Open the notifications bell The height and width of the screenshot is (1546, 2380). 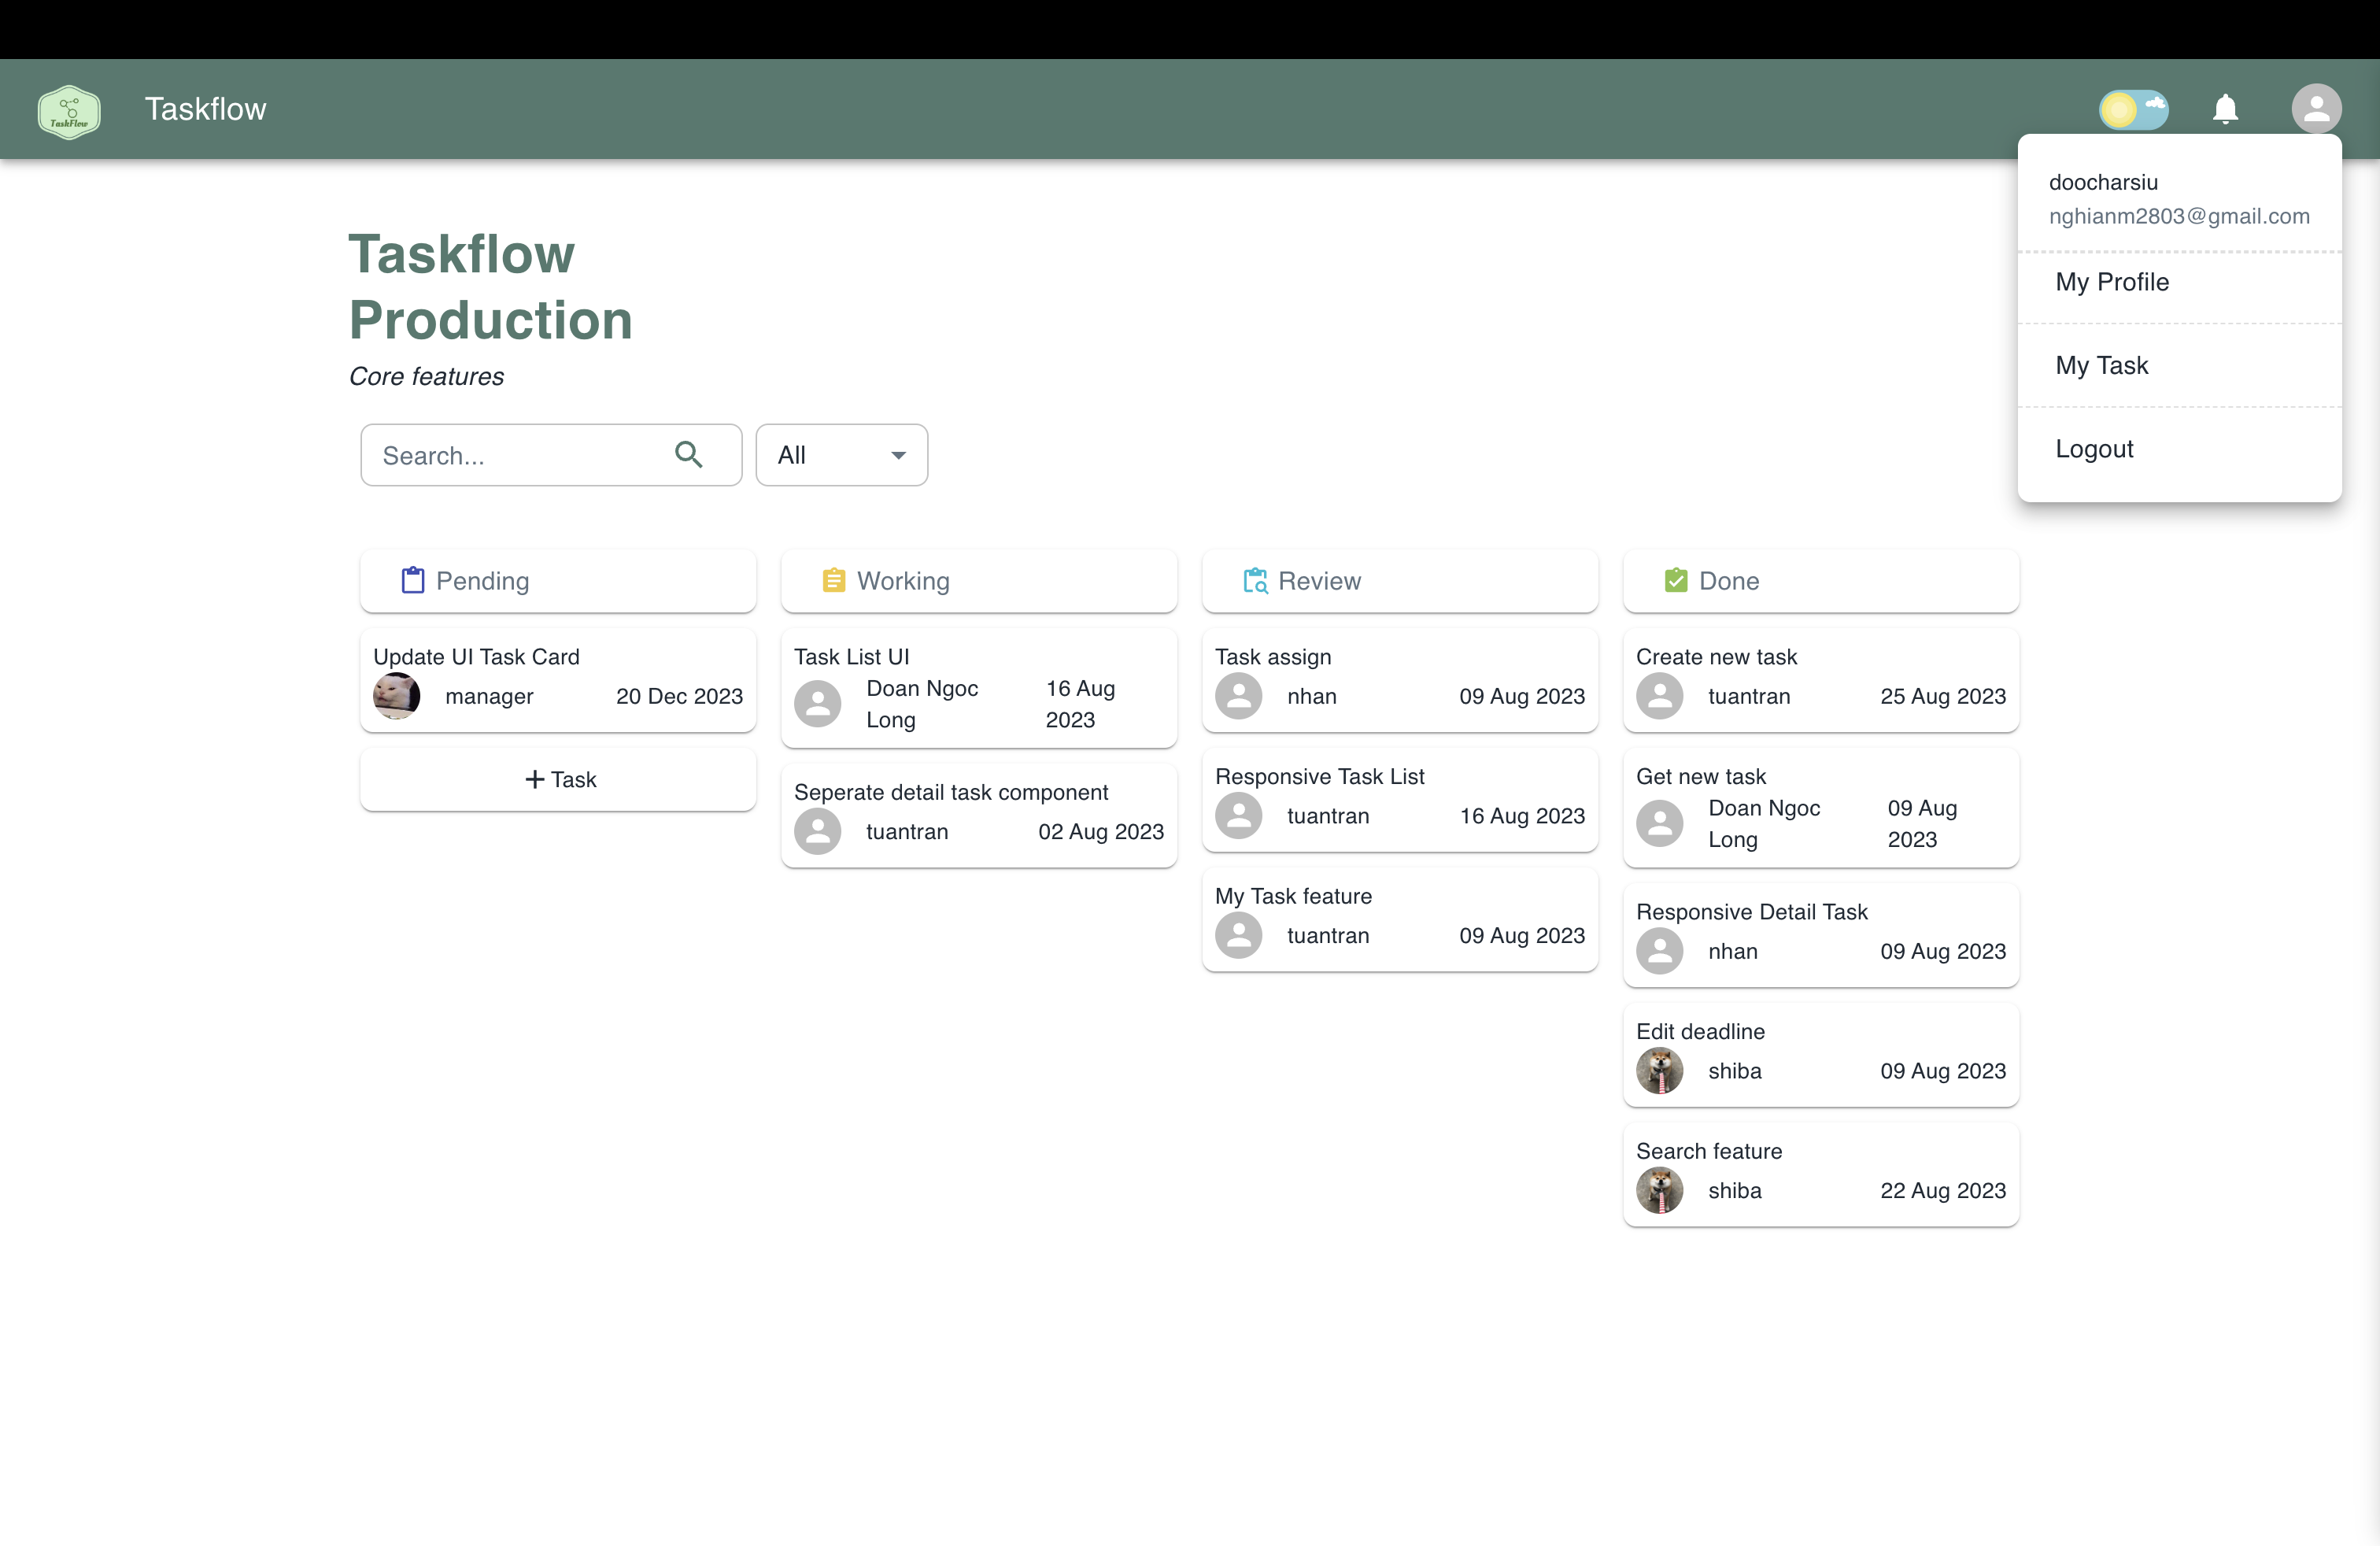click(2225, 109)
